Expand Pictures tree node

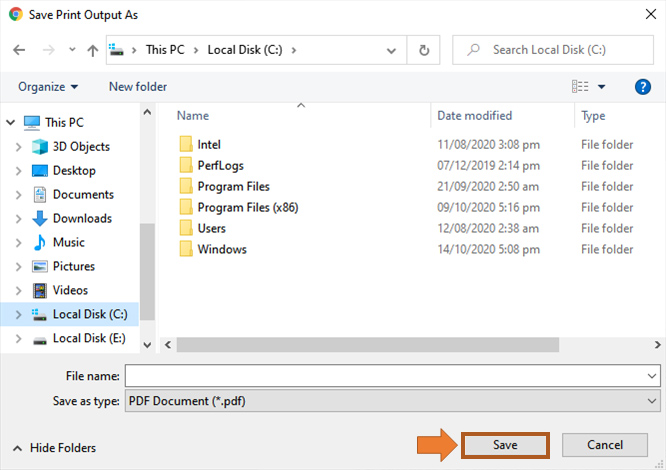point(18,267)
